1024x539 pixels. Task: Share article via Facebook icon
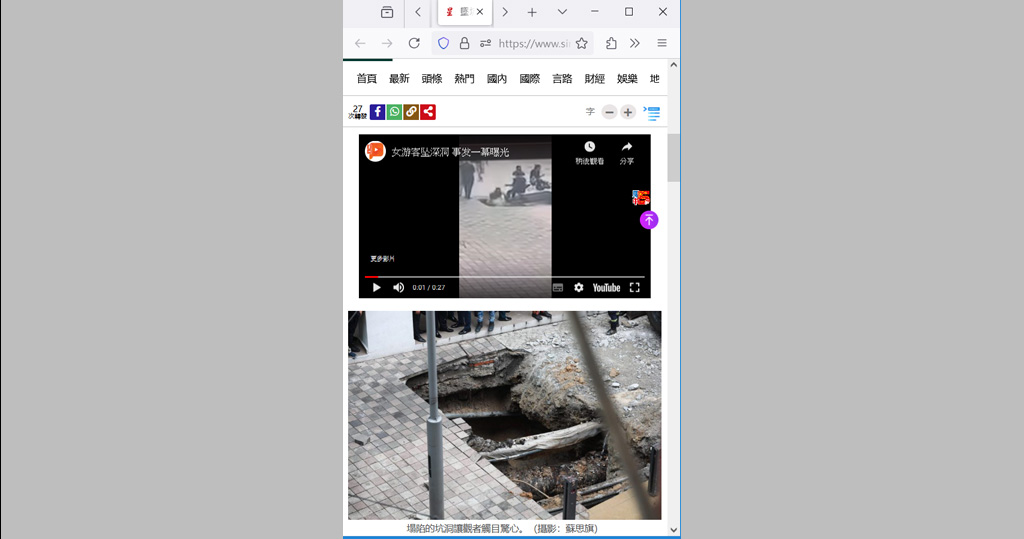coord(377,112)
